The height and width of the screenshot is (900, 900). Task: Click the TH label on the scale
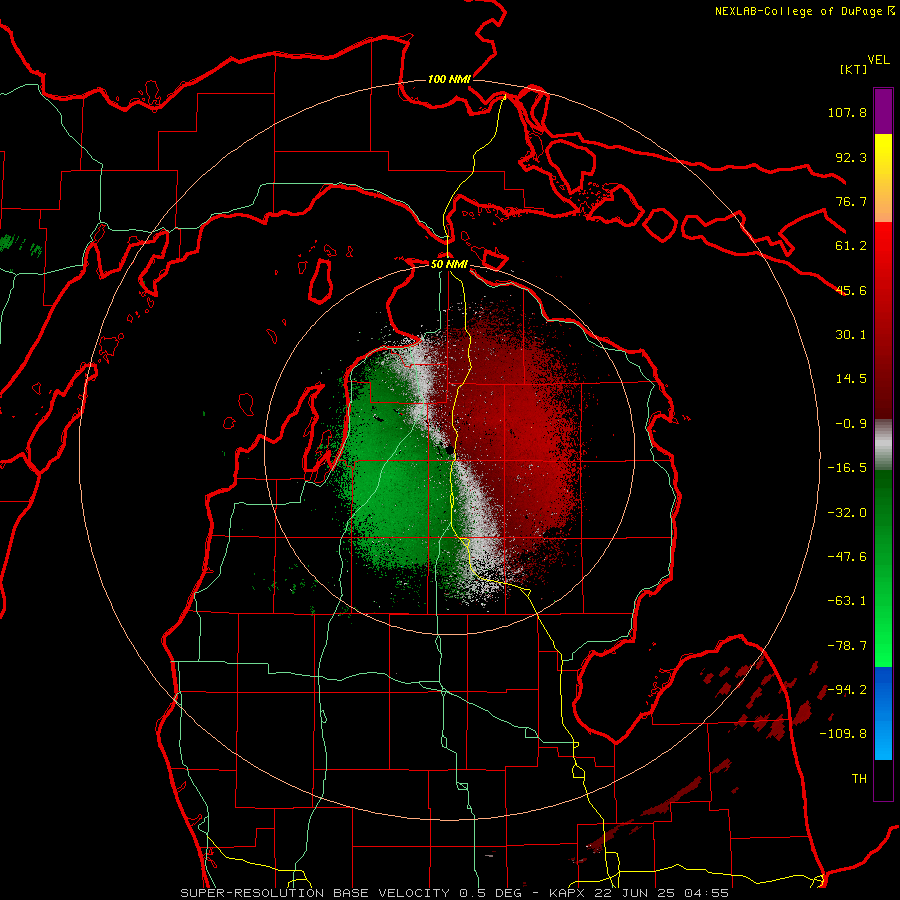coord(859,779)
